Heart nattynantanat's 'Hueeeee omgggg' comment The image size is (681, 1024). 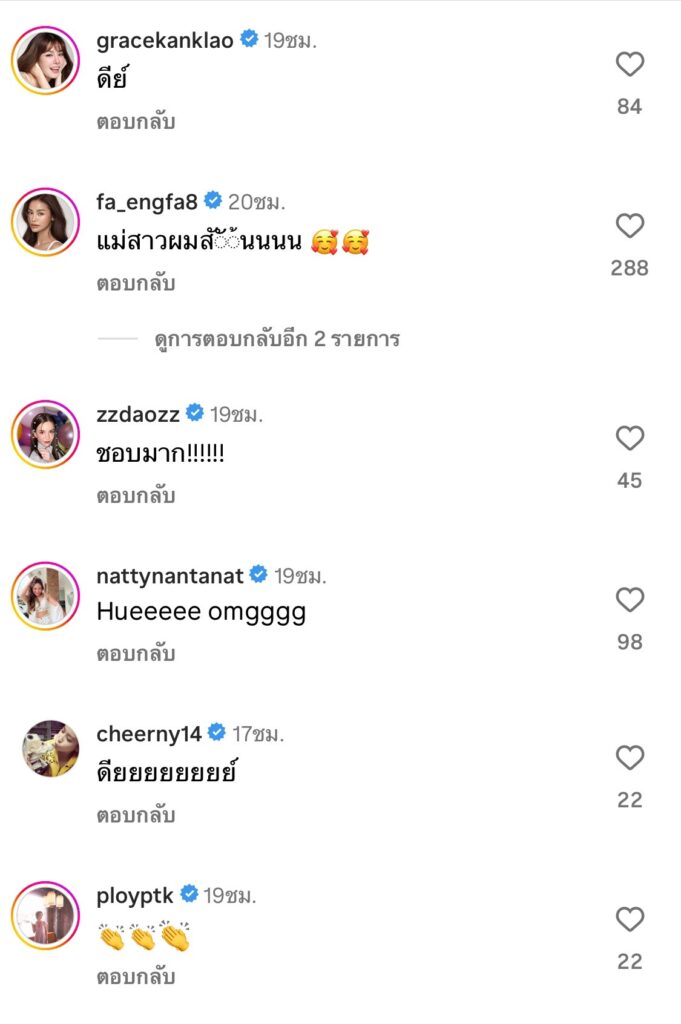click(x=629, y=600)
